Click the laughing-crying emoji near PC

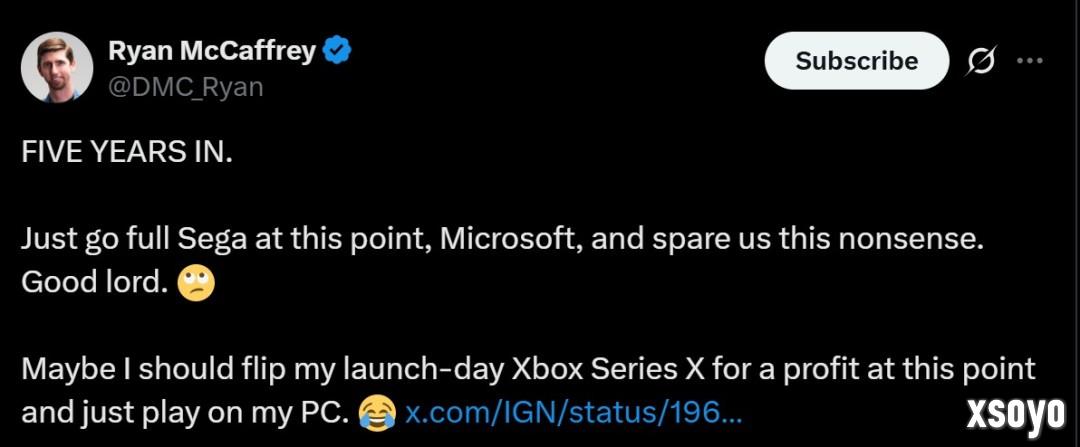click(375, 411)
